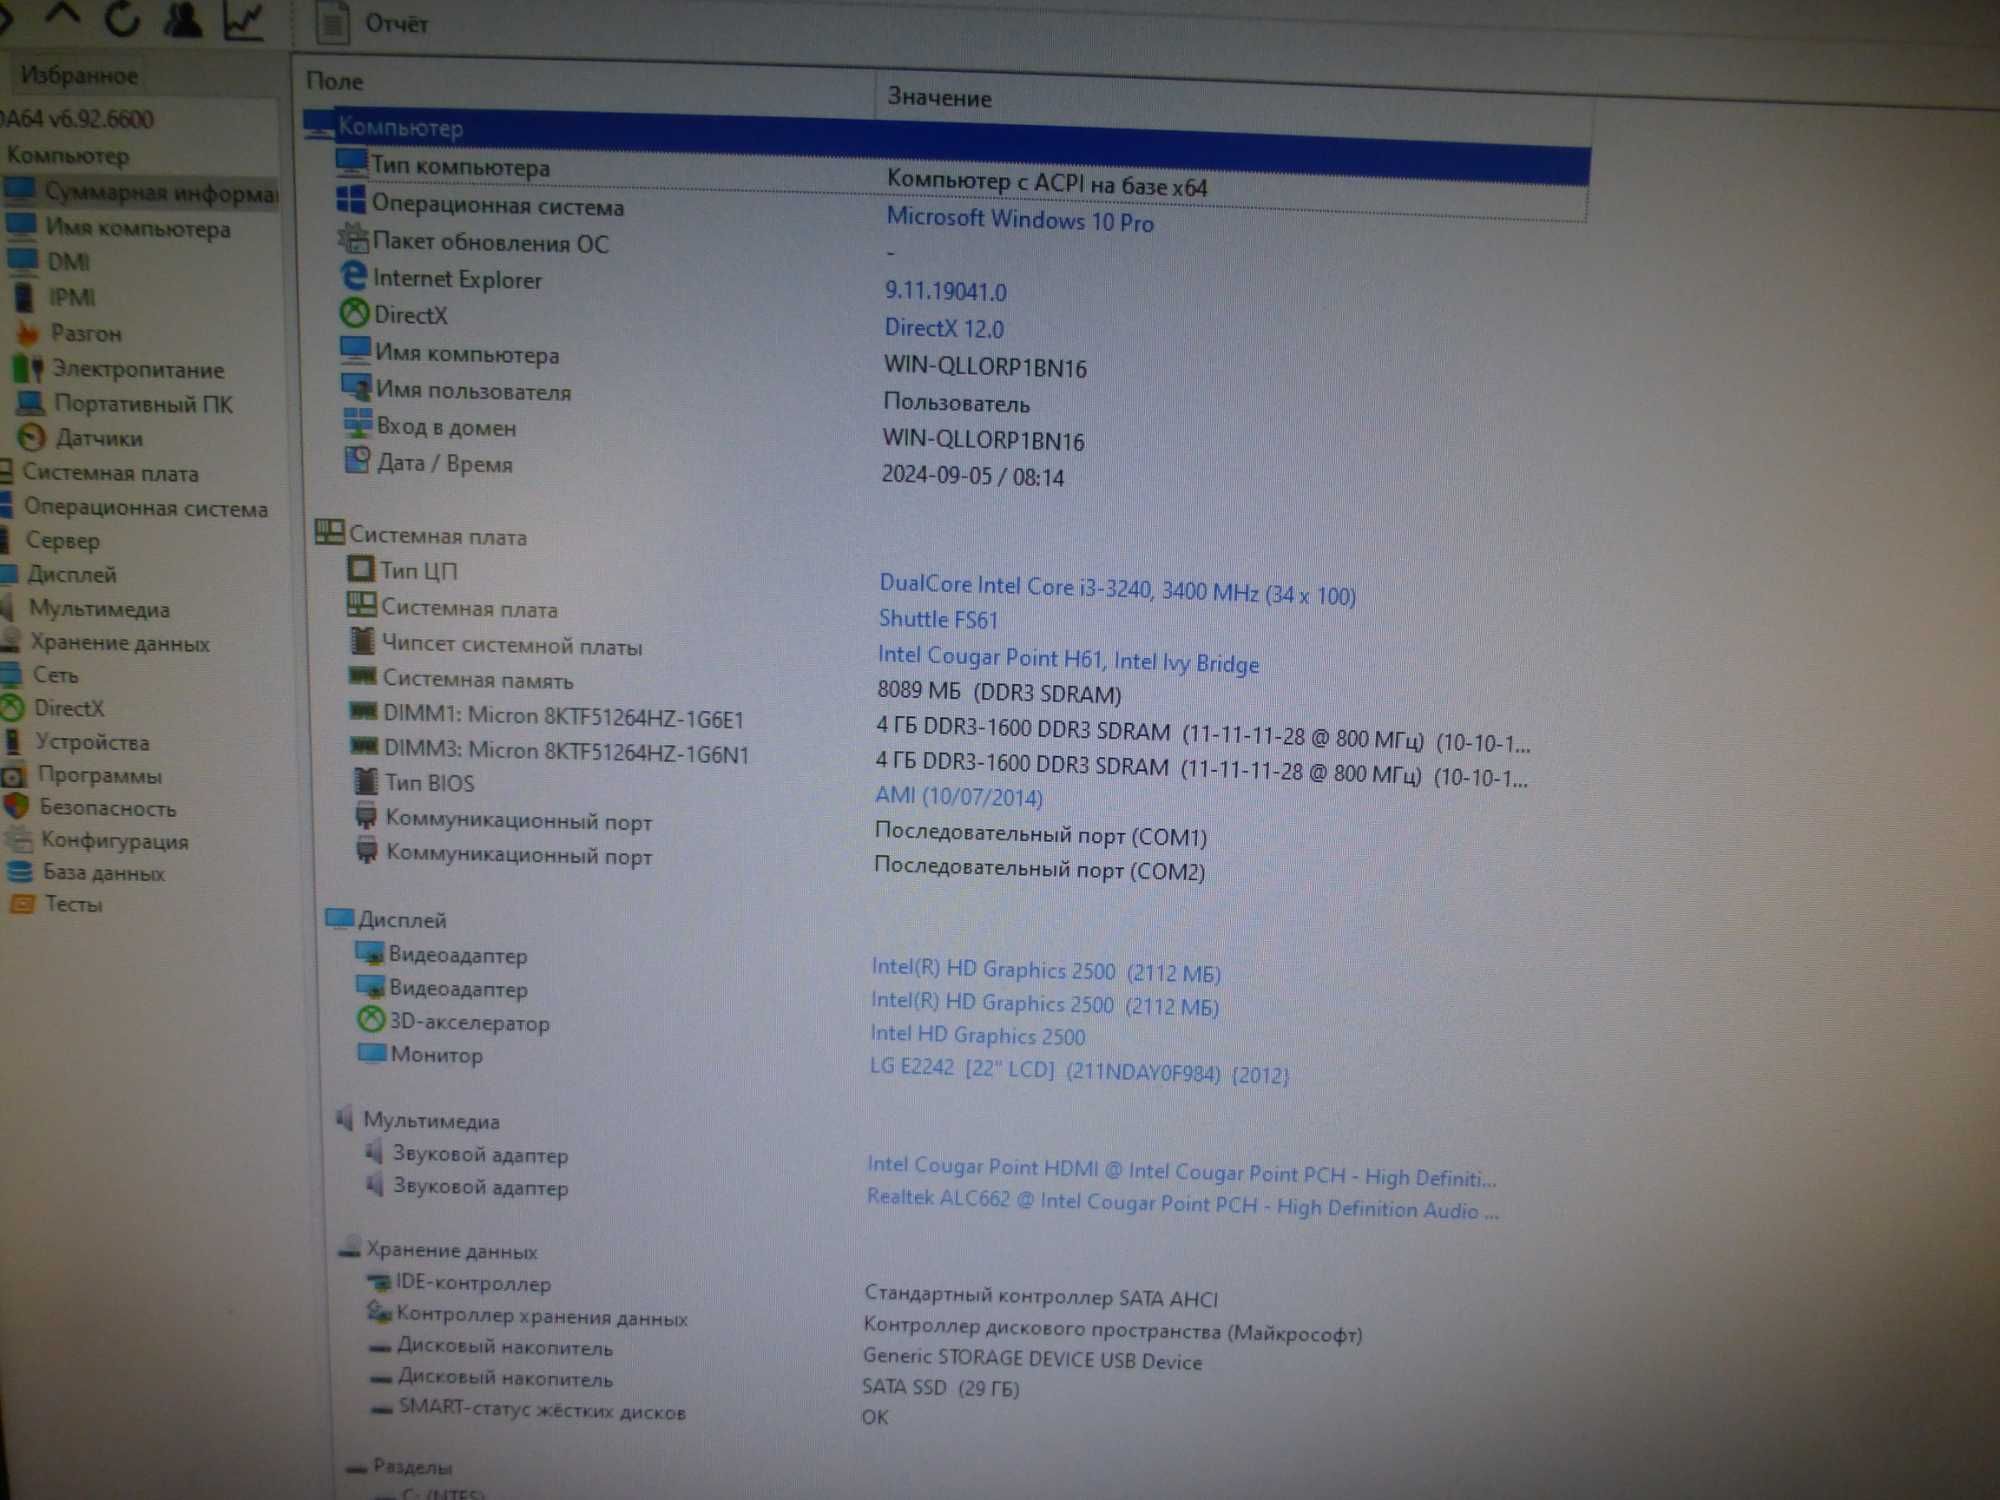2000x1500 pixels.
Task: Click the user manage toolbar icon
Action: point(182,18)
